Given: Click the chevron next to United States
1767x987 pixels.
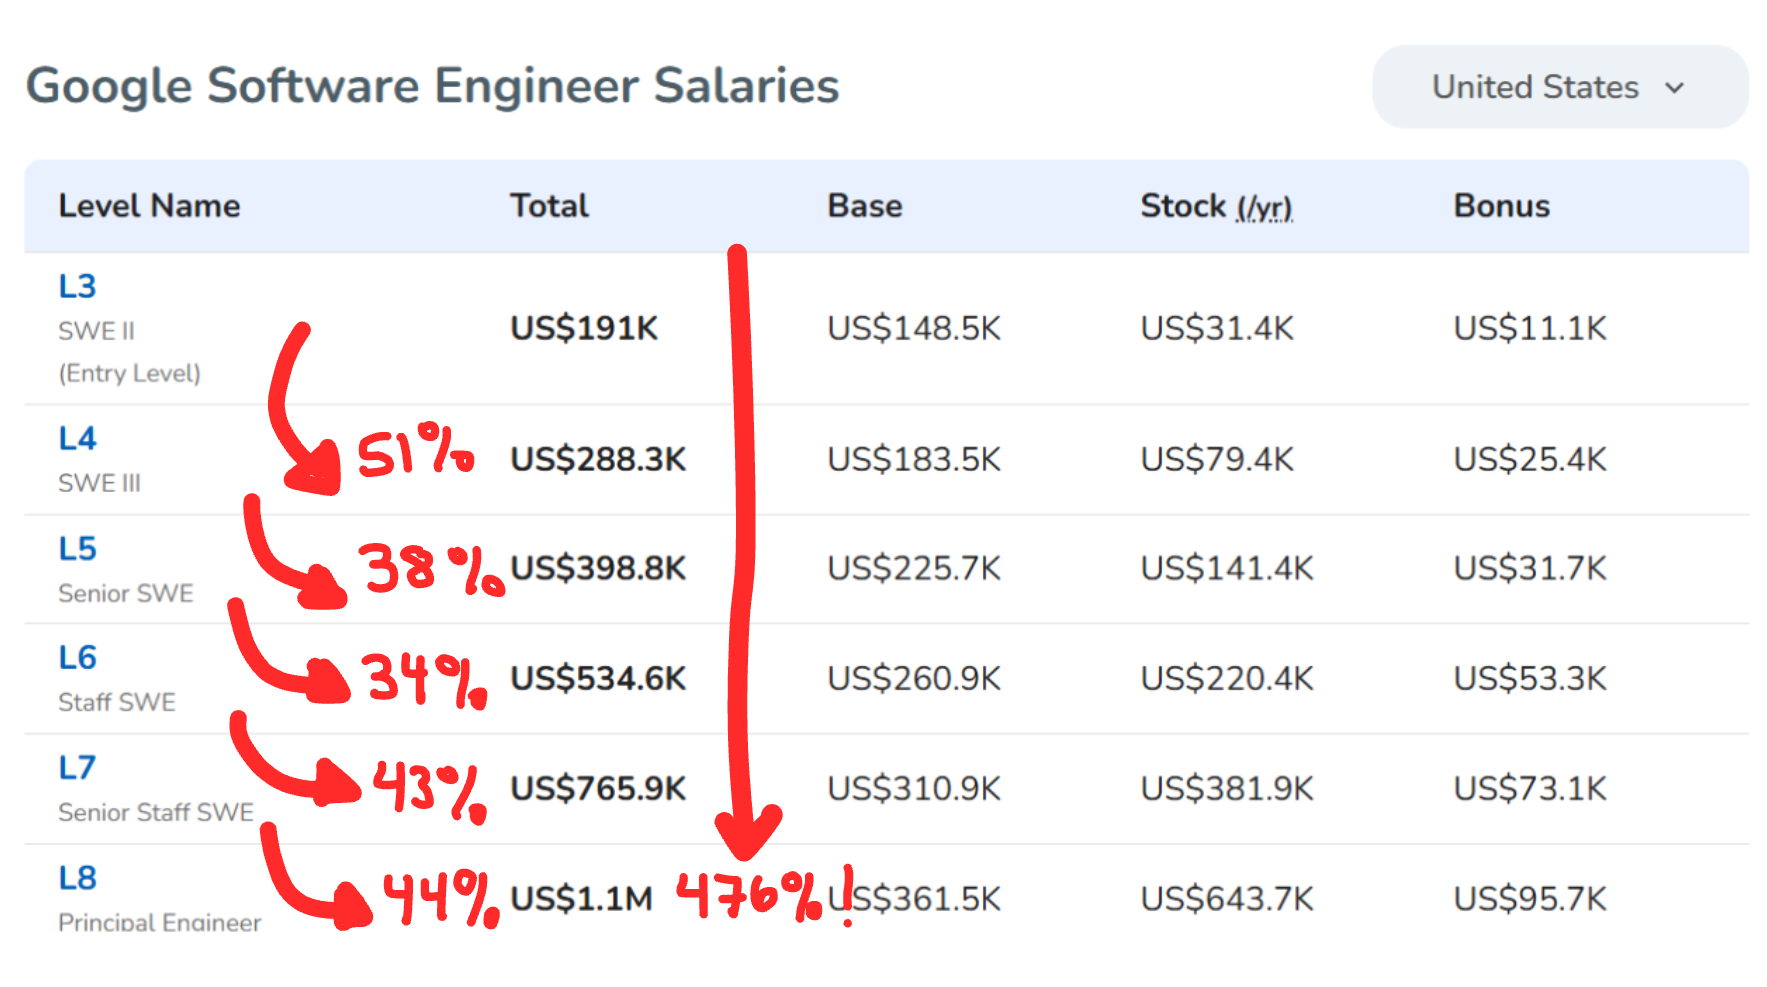Looking at the screenshot, I should tap(1675, 88).
